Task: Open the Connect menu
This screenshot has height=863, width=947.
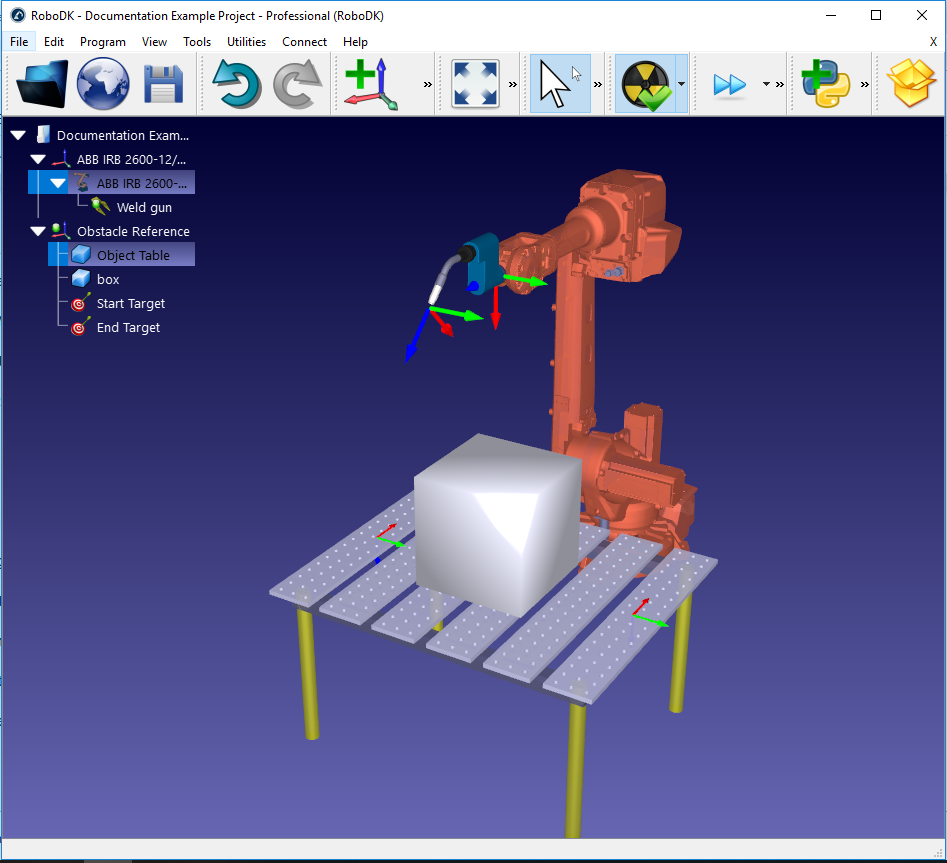Action: pyautogui.click(x=304, y=42)
